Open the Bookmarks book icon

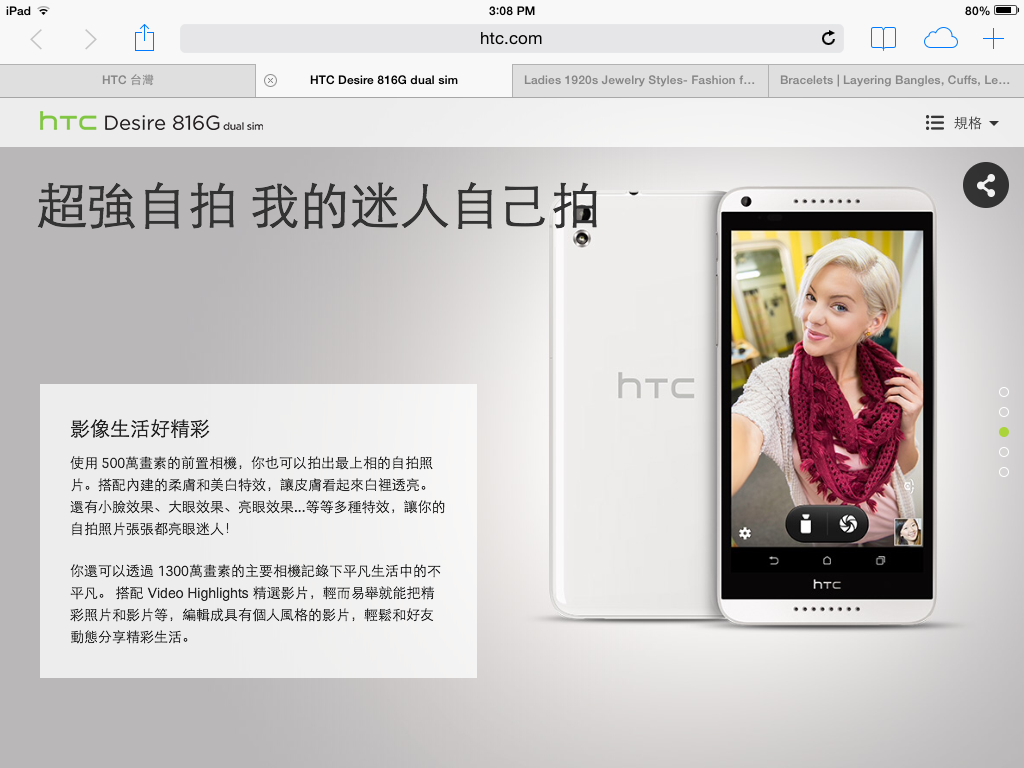coord(883,39)
